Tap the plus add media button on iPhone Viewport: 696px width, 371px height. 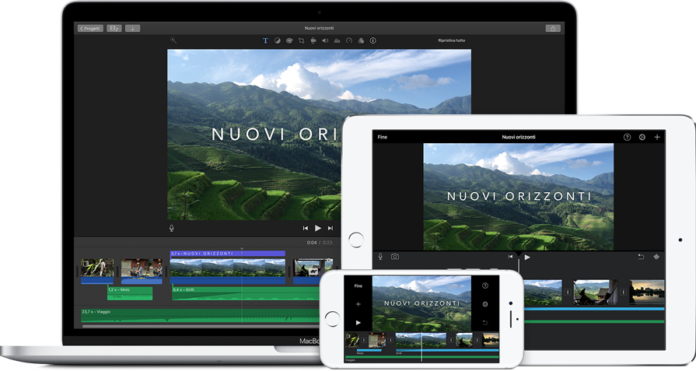tap(358, 304)
